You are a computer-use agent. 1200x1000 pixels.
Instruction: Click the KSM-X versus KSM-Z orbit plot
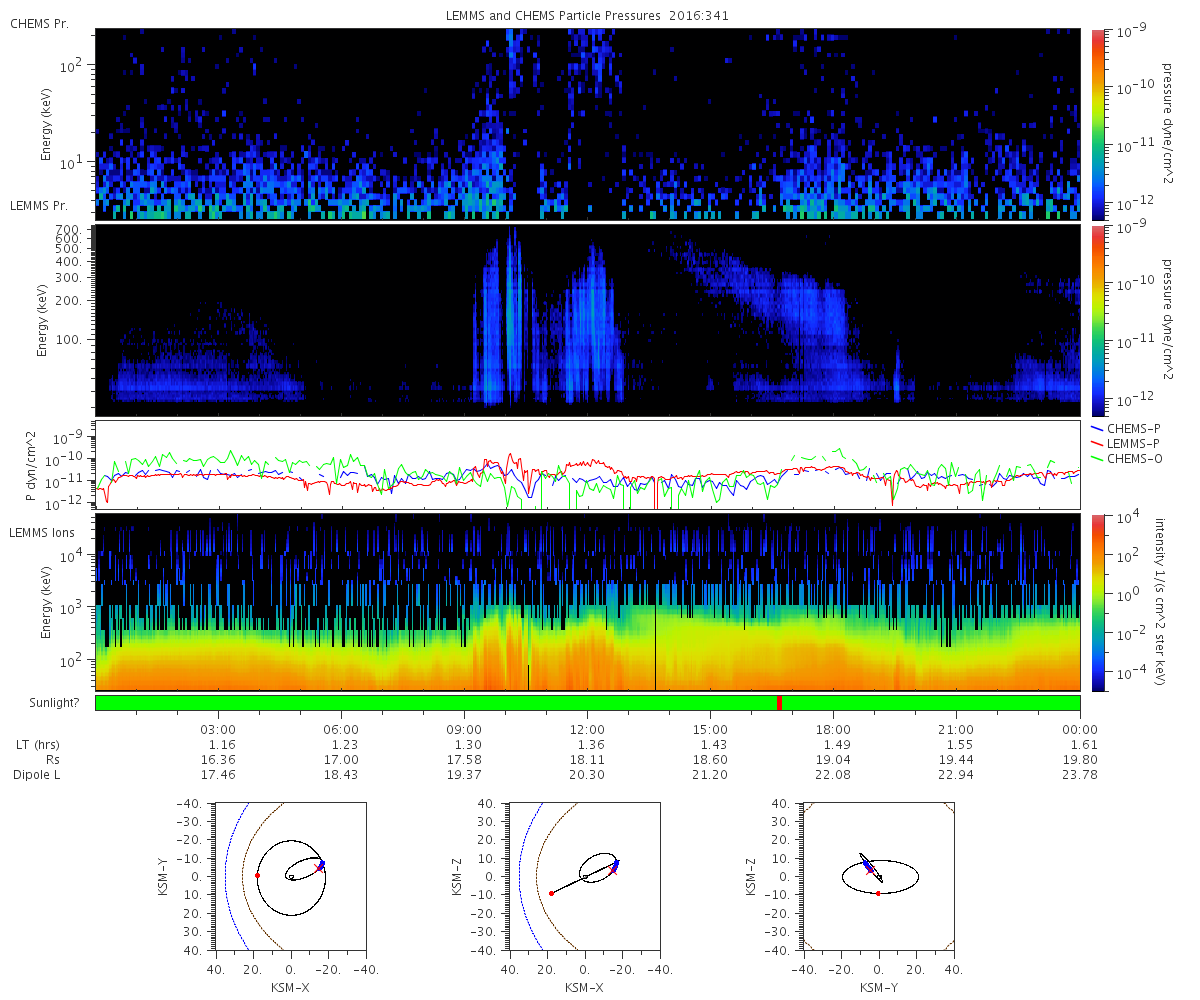[584, 875]
